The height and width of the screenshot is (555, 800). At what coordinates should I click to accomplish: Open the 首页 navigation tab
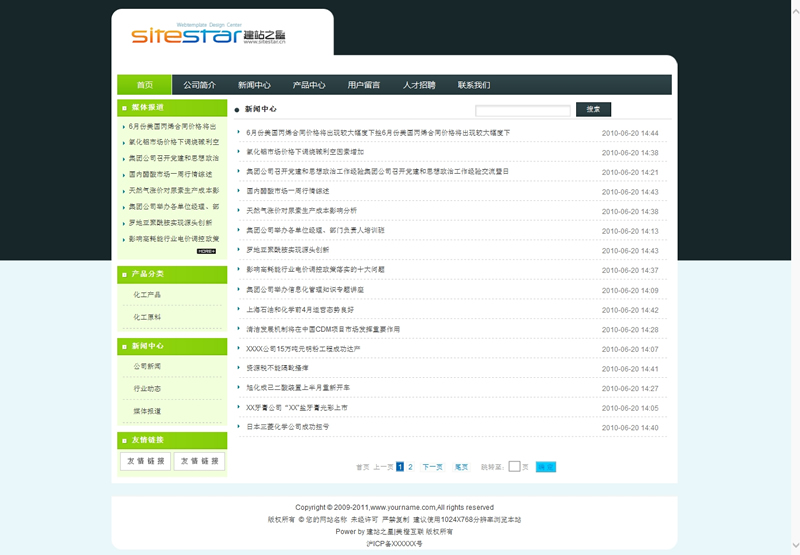click(145, 85)
